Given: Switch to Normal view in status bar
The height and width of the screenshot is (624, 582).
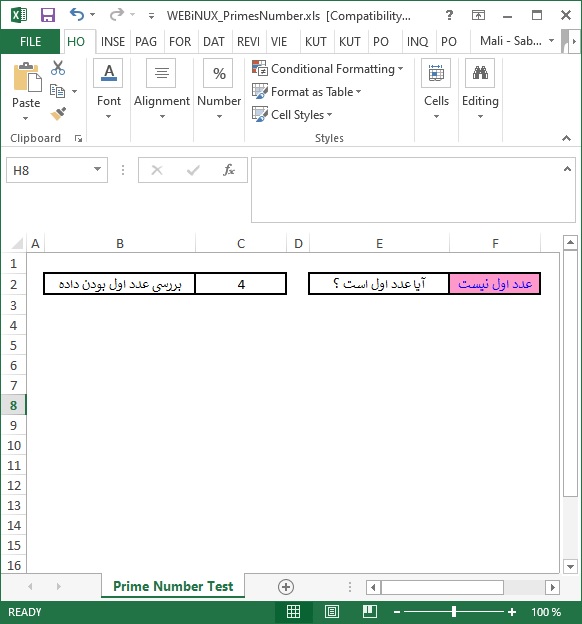Looking at the screenshot, I should 293,612.
